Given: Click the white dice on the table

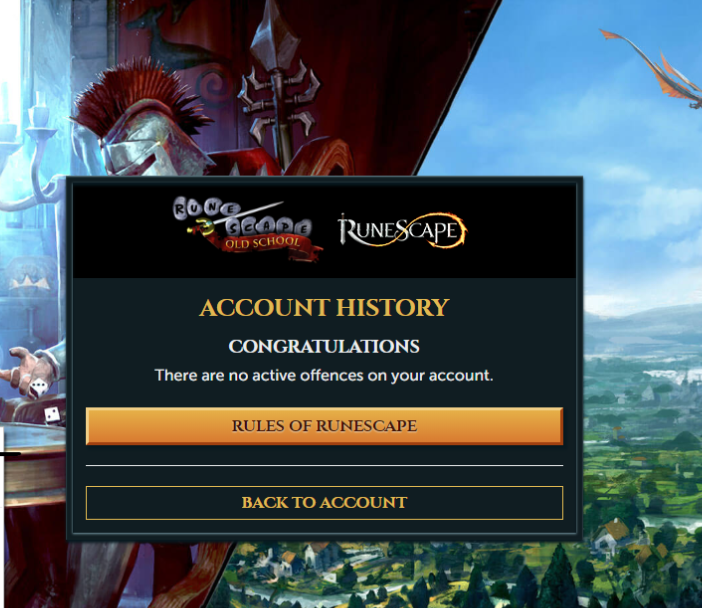Looking at the screenshot, I should pyautogui.click(x=52, y=415).
